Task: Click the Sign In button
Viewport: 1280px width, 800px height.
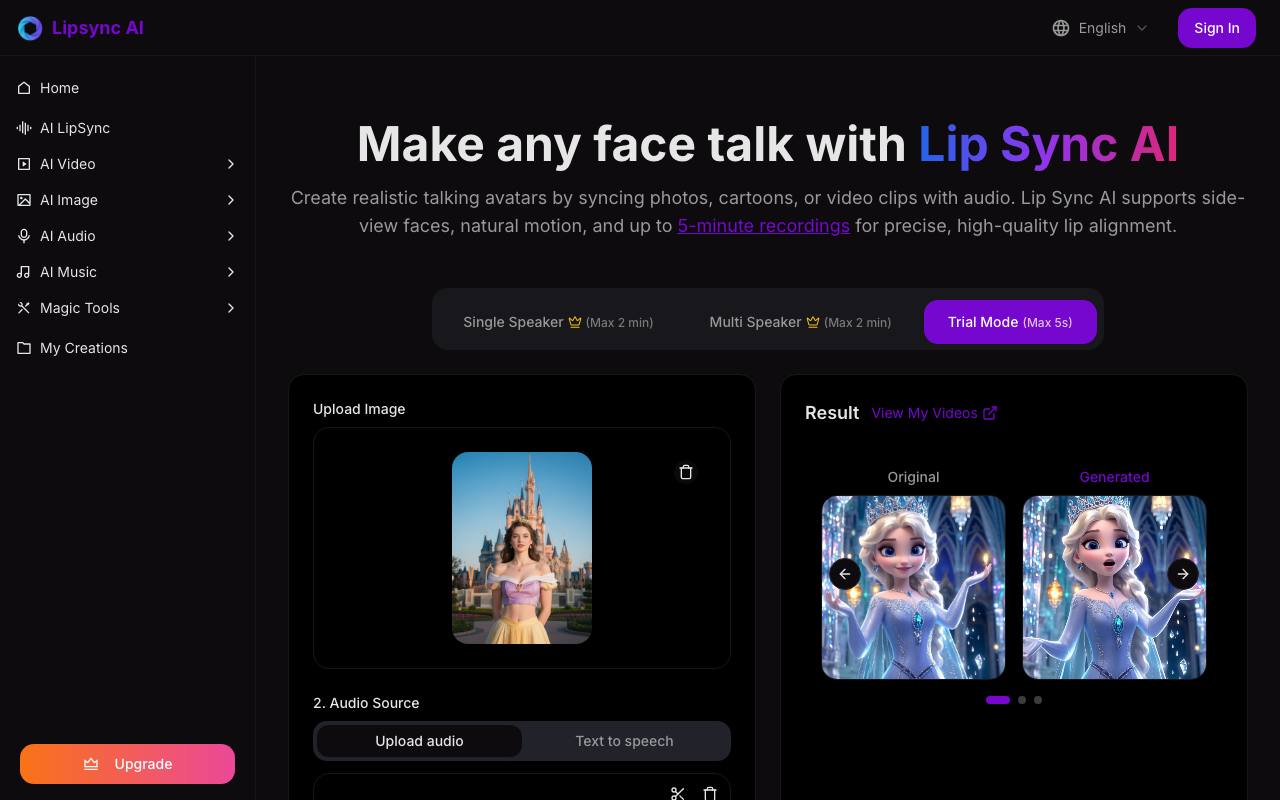Action: 1216,28
